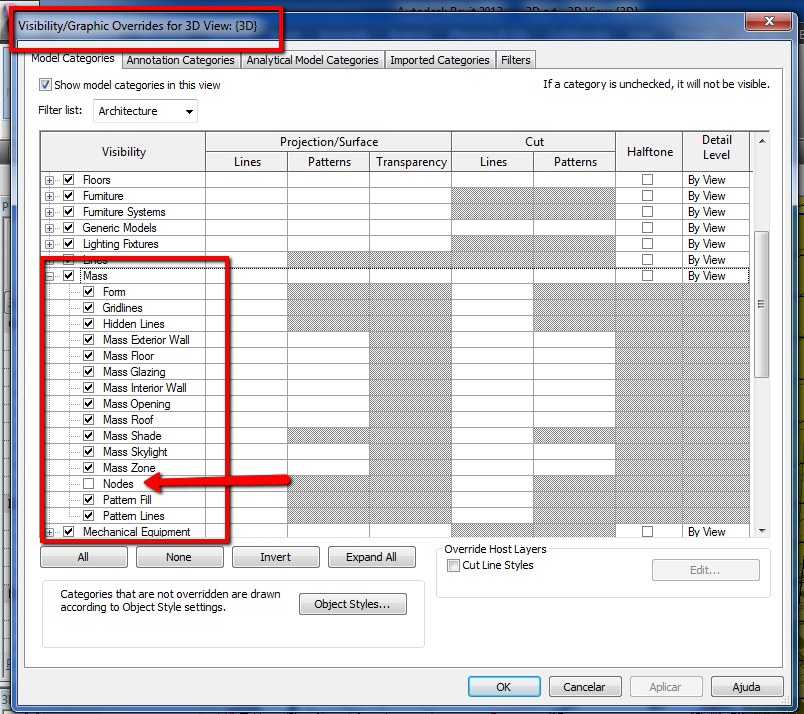Select the Pattern Lines row

coord(133,516)
